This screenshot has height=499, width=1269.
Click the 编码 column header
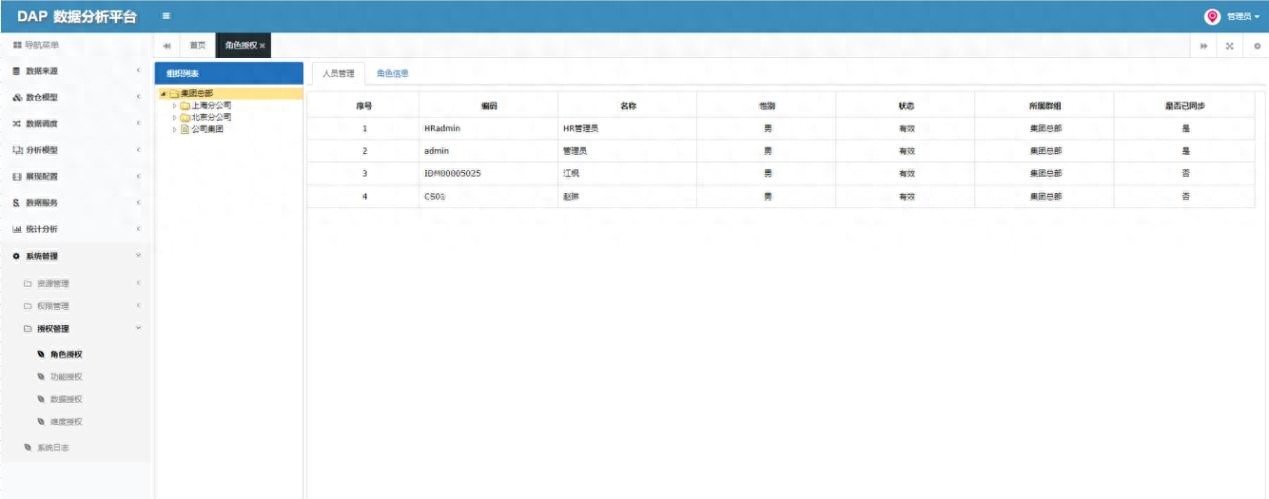pyautogui.click(x=489, y=105)
